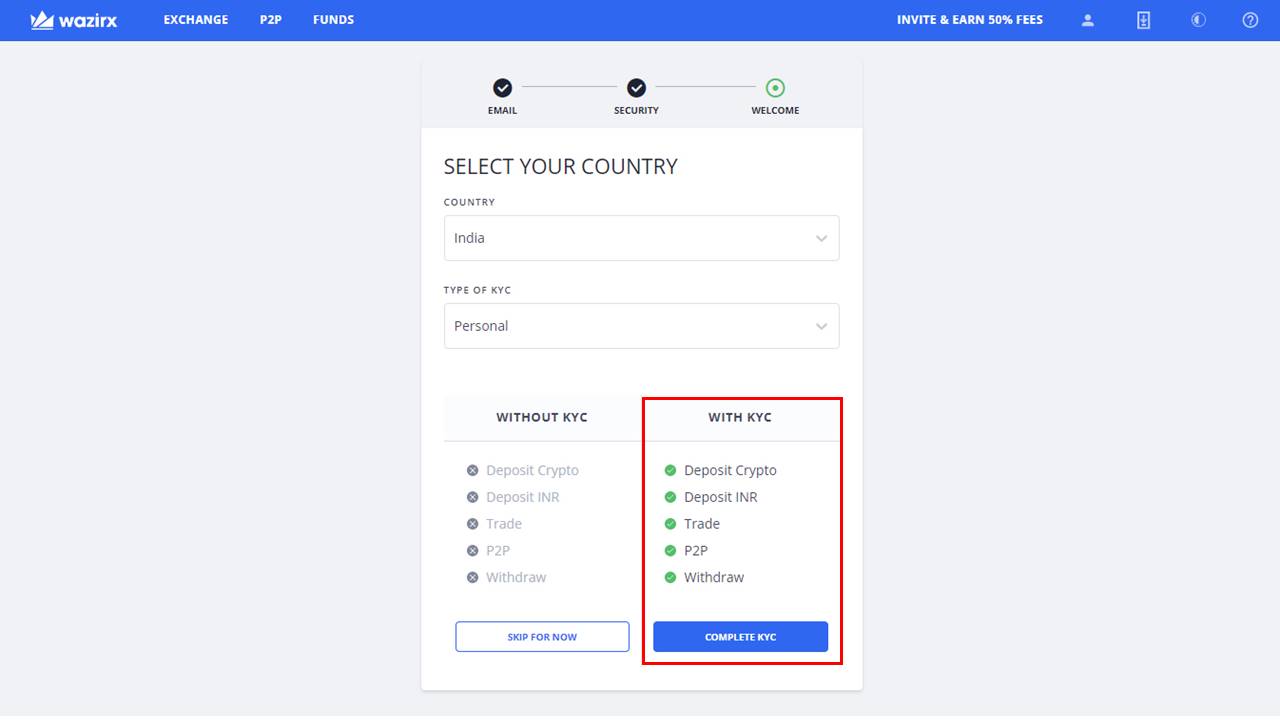Open the Country dropdown showing India

point(641,238)
